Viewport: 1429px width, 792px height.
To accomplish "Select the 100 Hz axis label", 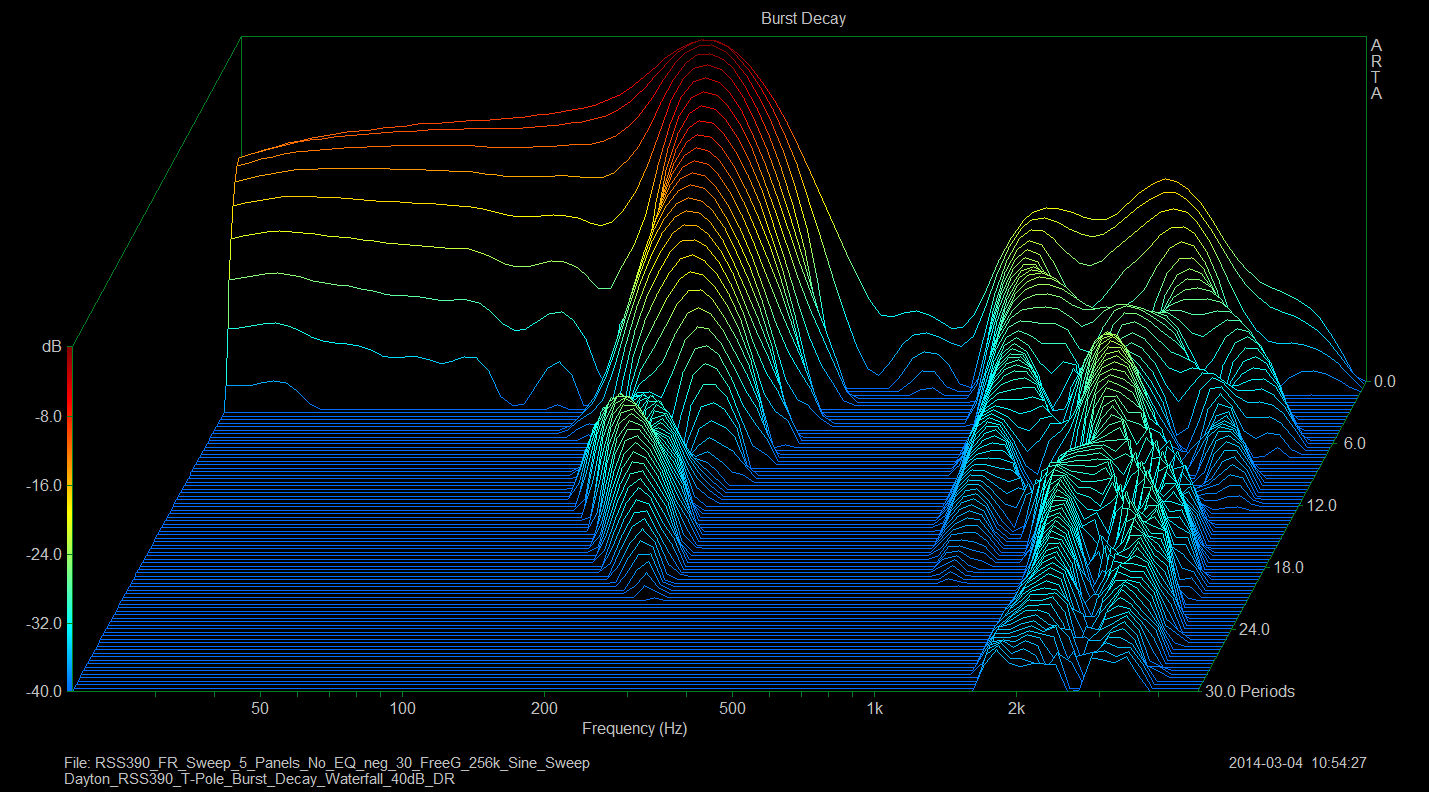I will pyautogui.click(x=403, y=709).
